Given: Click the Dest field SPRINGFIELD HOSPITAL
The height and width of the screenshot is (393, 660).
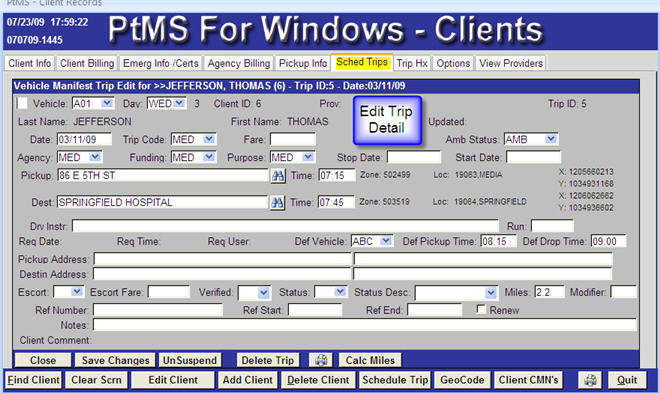Looking at the screenshot, I should tap(162, 202).
